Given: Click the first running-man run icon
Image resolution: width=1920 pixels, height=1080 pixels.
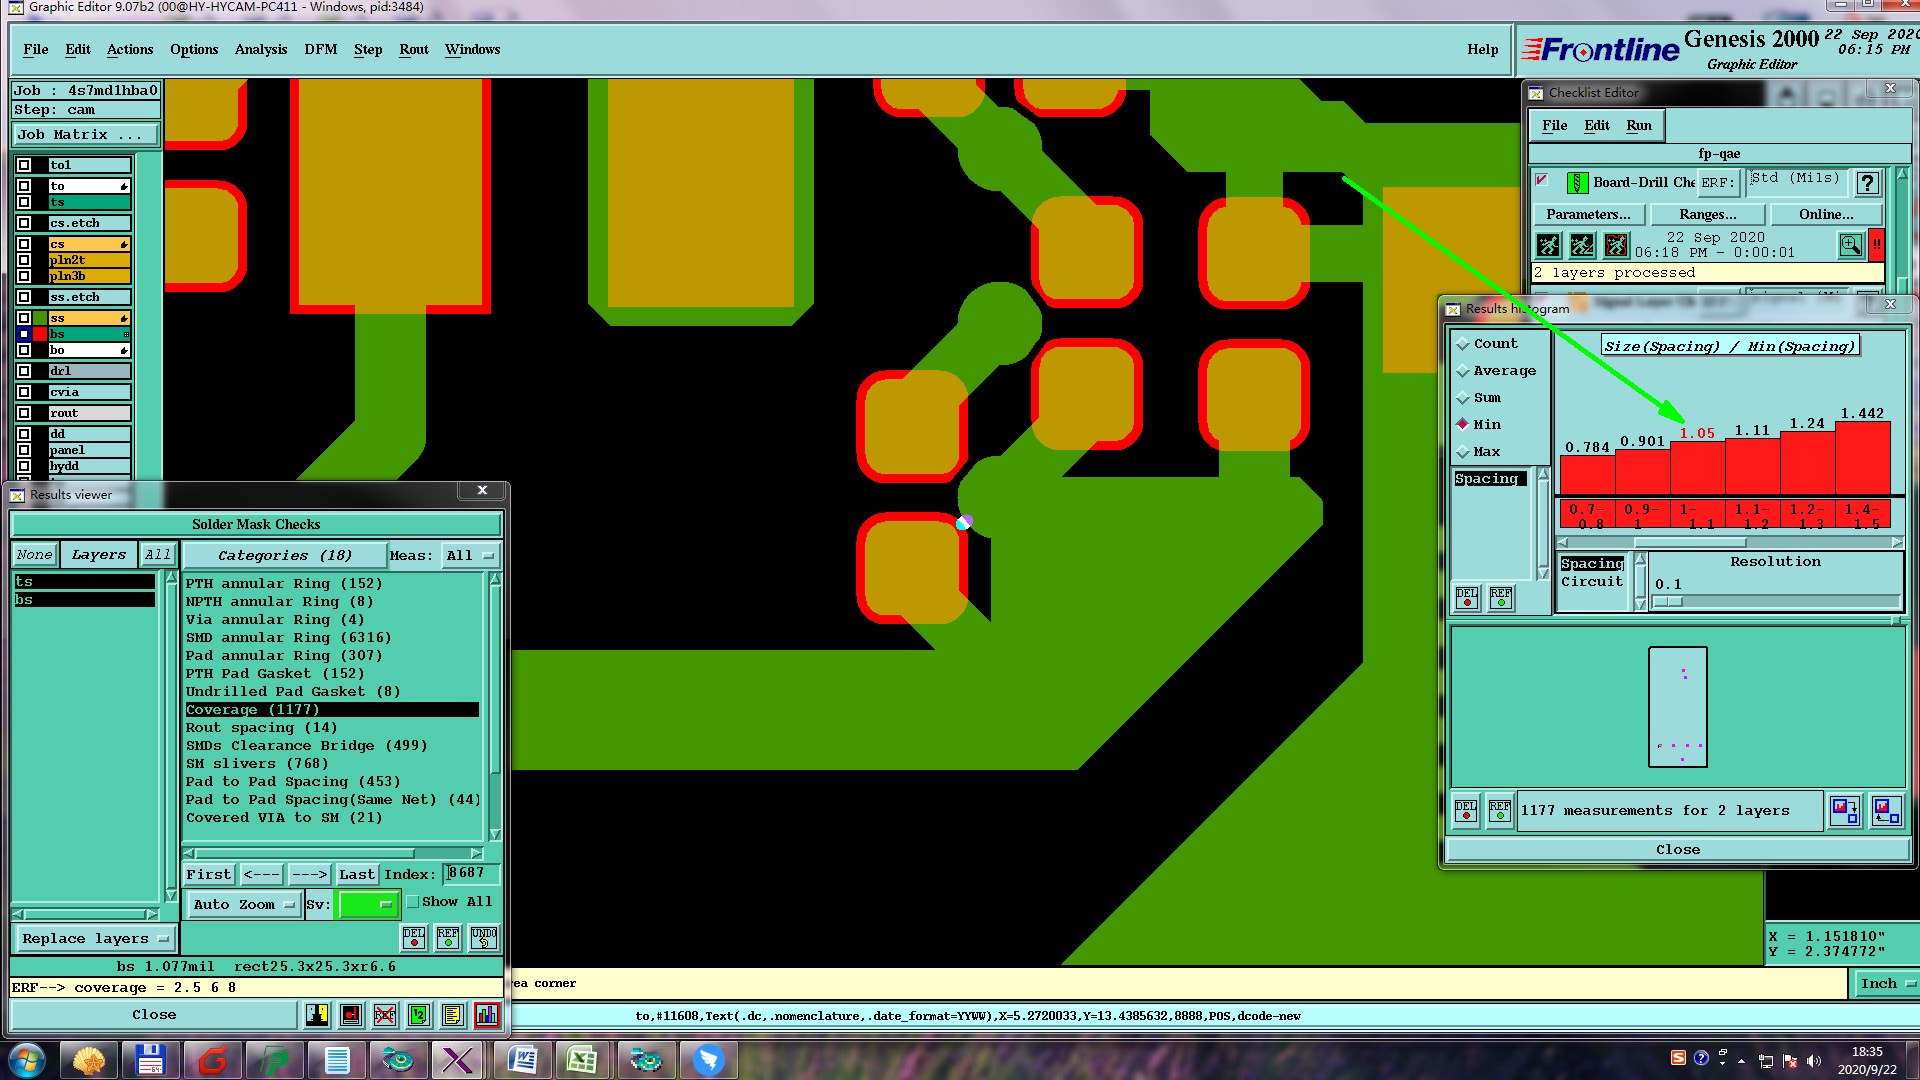Looking at the screenshot, I should pos(1548,245).
